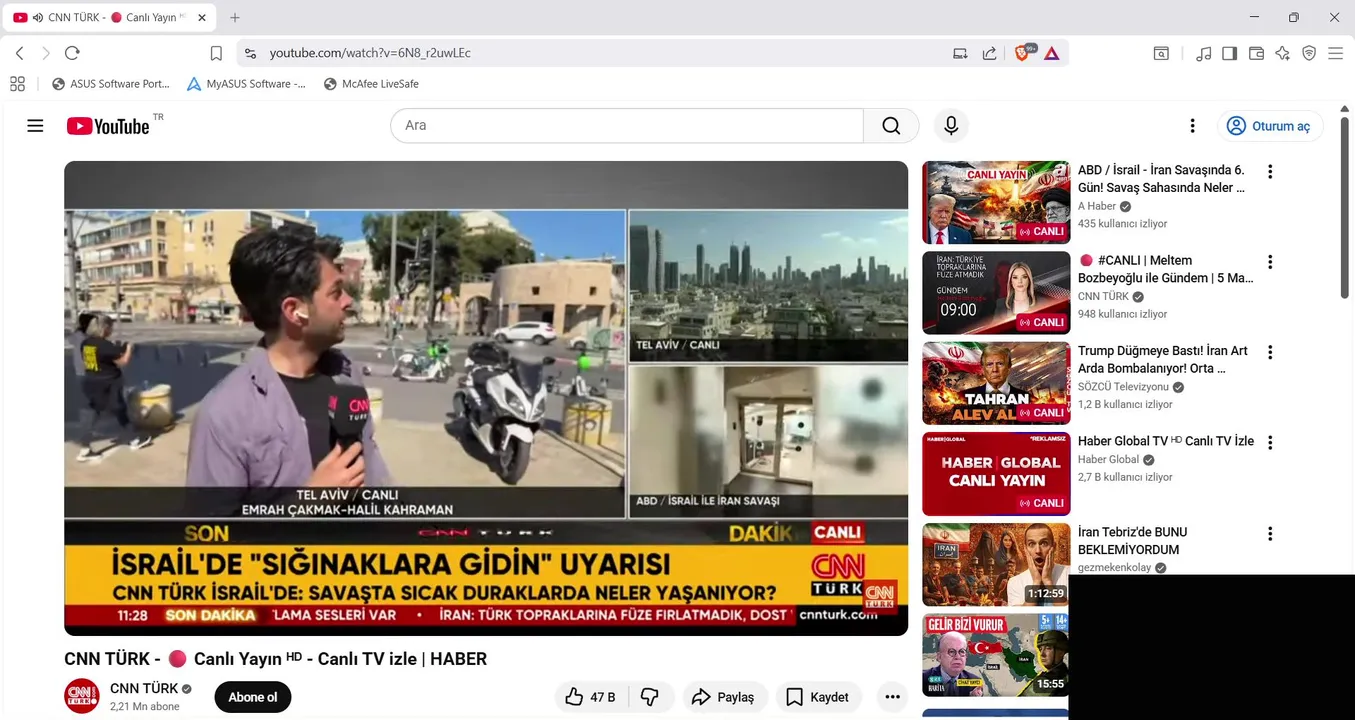Click the '2,21 Mn abone' subscriber count
This screenshot has width=1355, height=720.
(145, 707)
